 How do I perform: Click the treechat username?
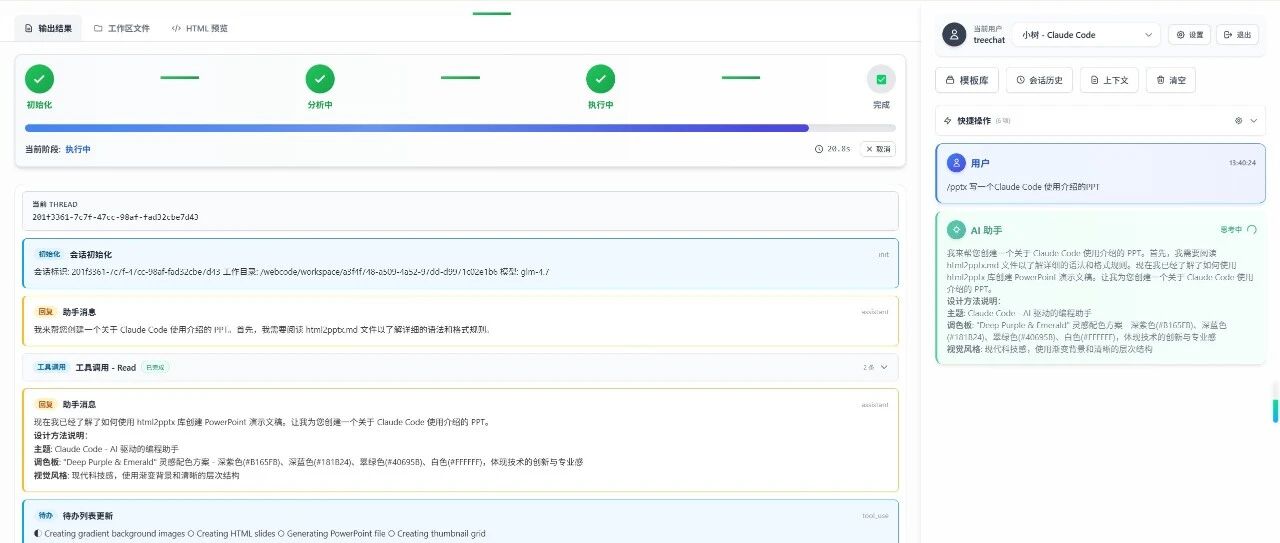[989, 40]
